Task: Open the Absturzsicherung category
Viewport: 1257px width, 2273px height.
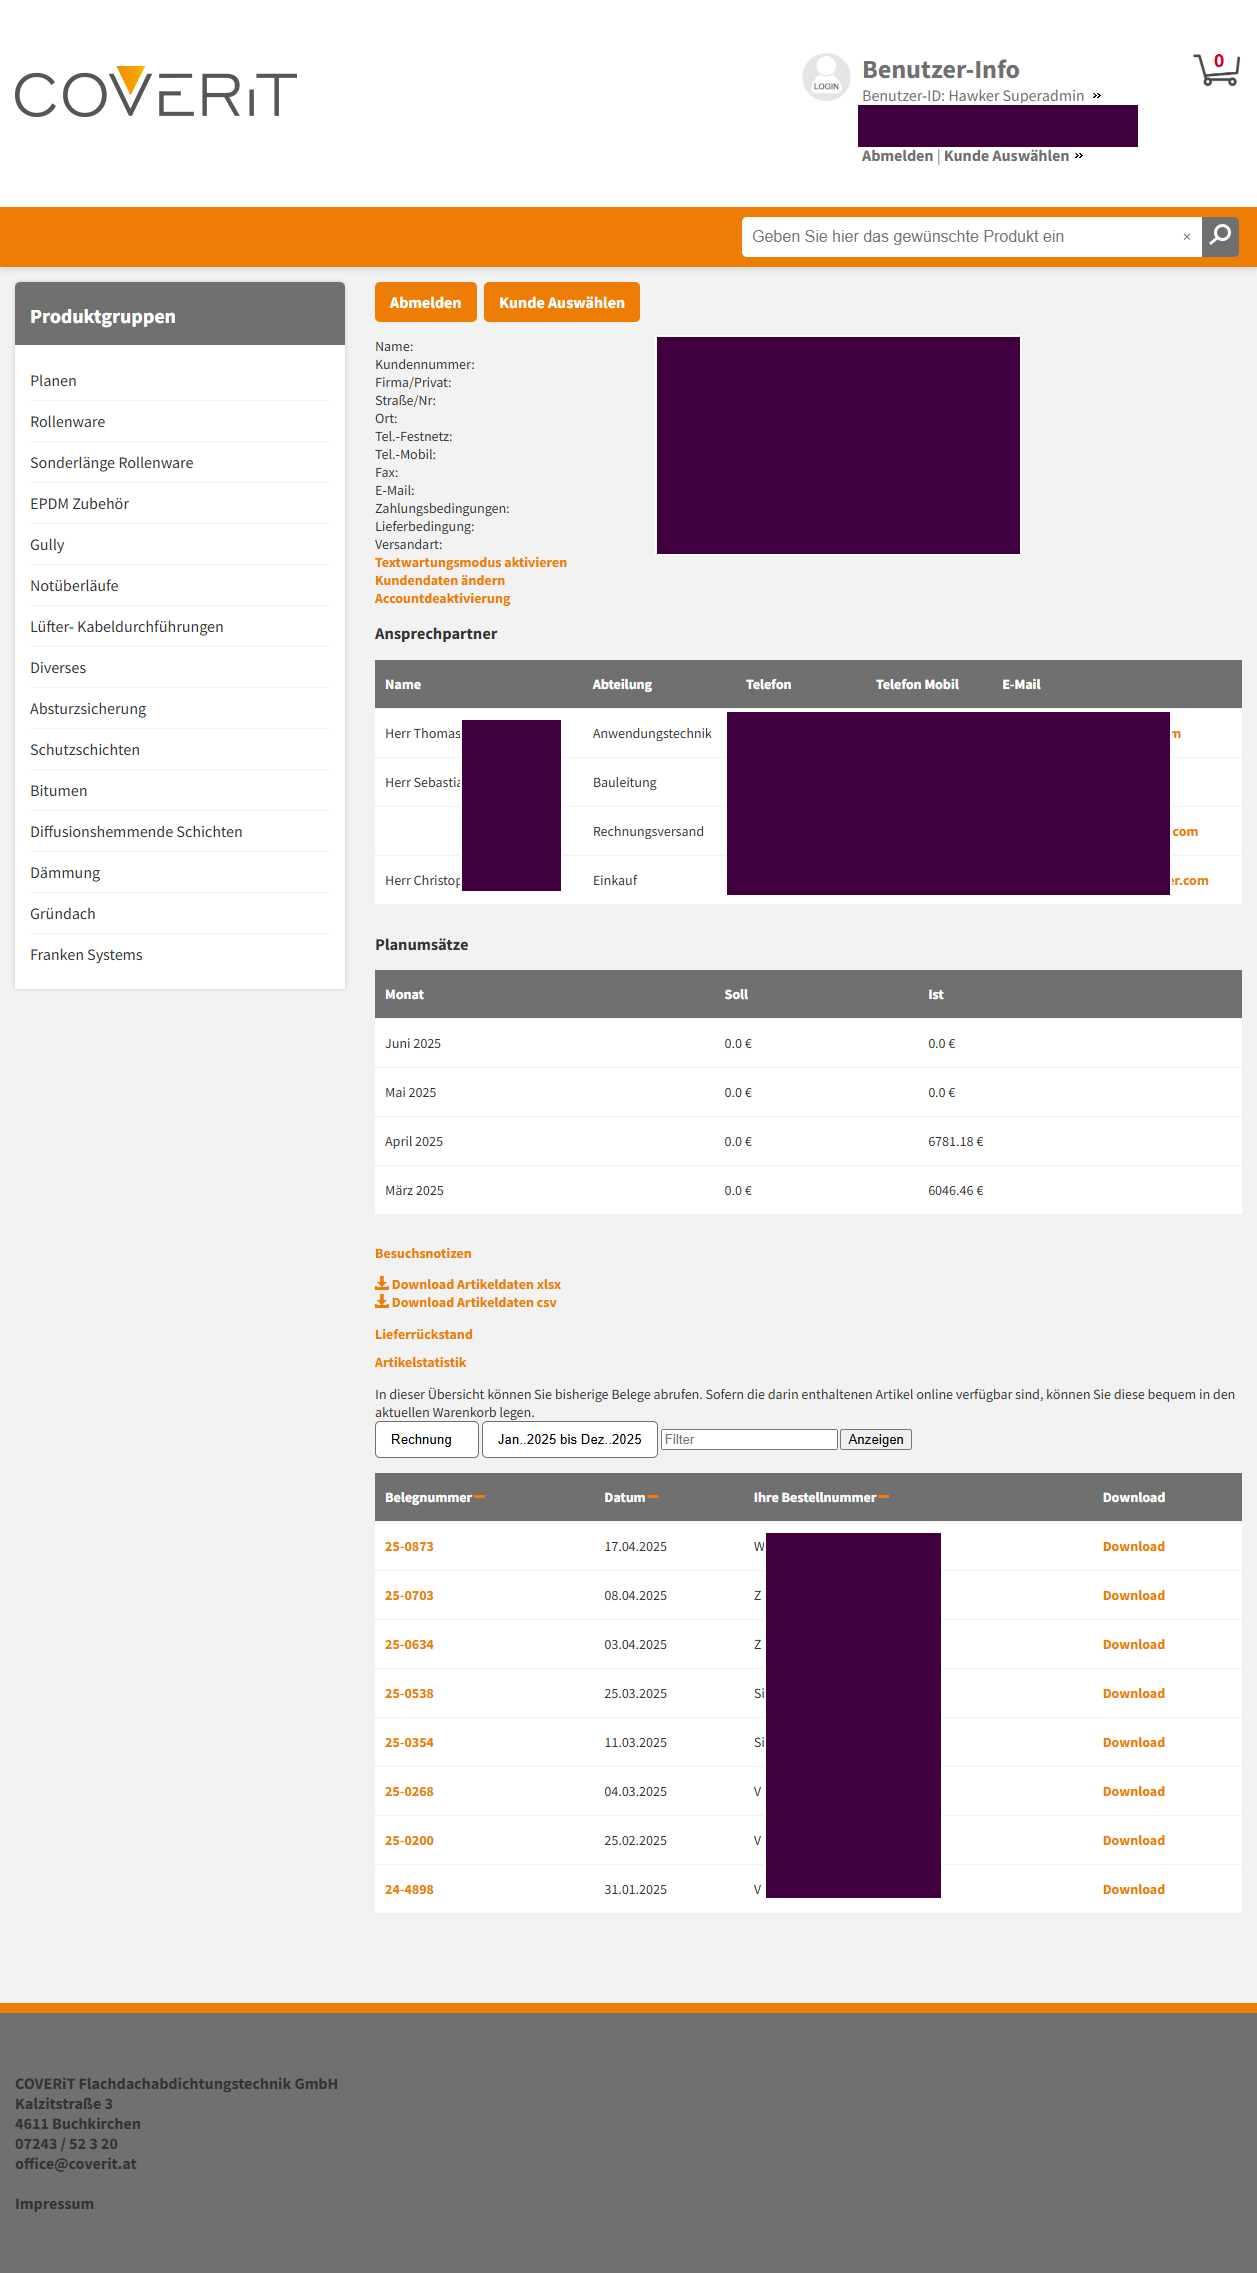Action: 88,709
